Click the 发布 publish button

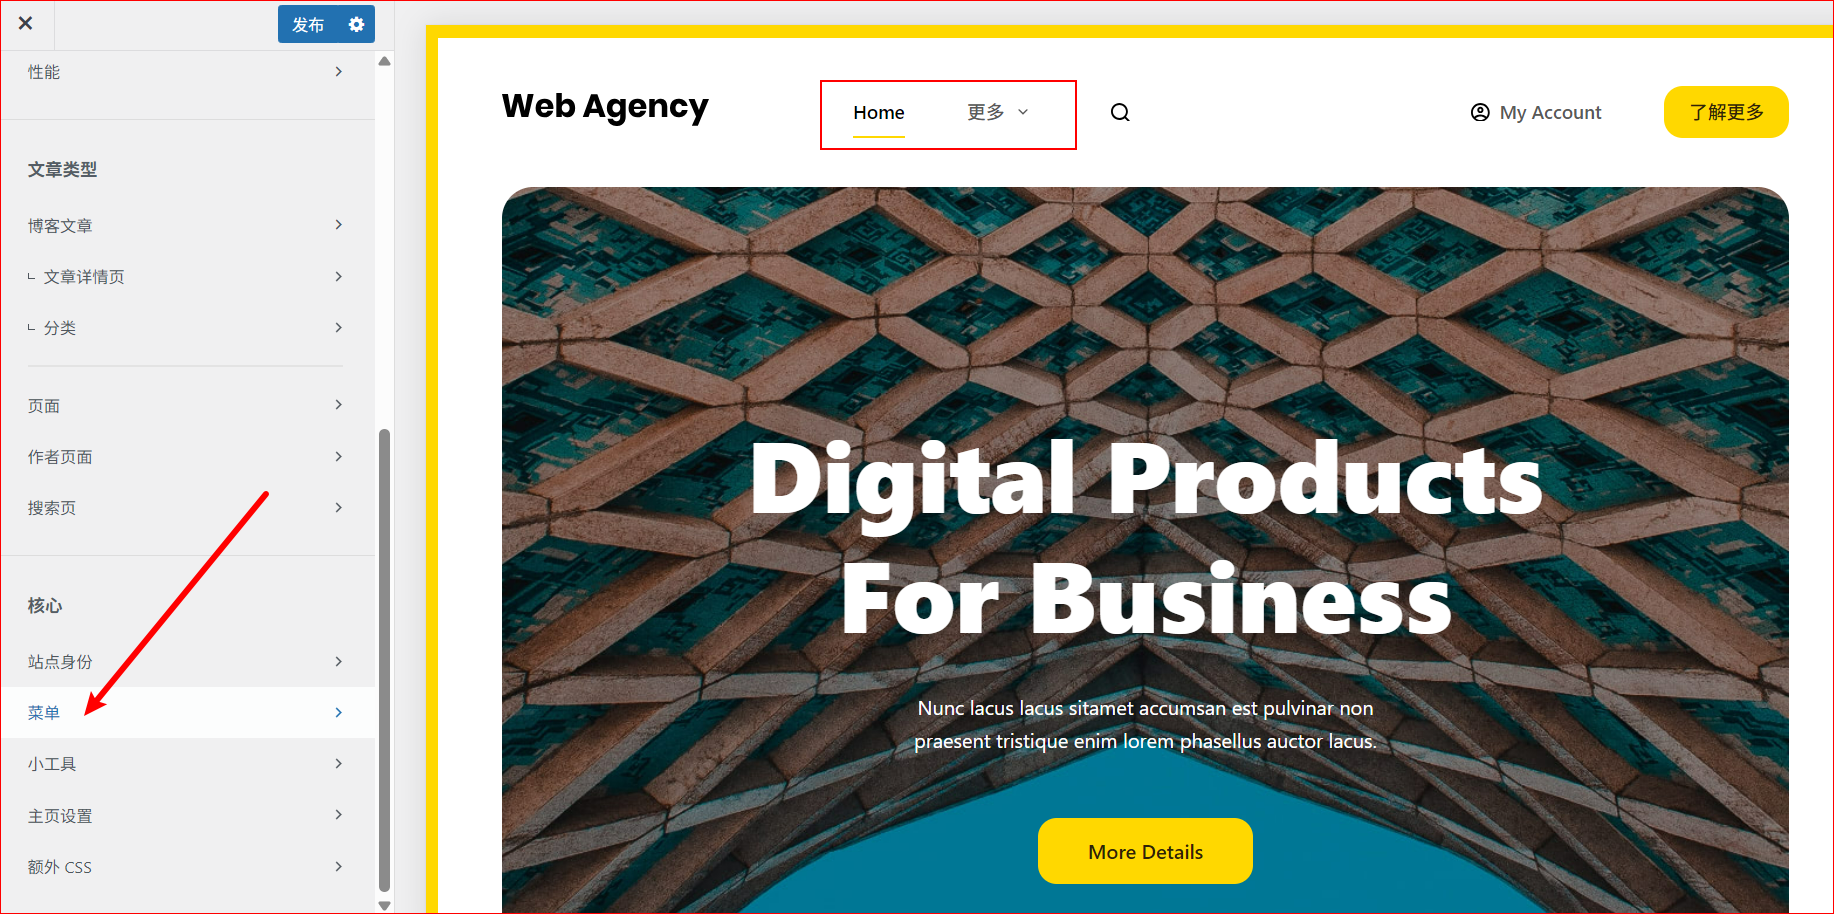308,24
